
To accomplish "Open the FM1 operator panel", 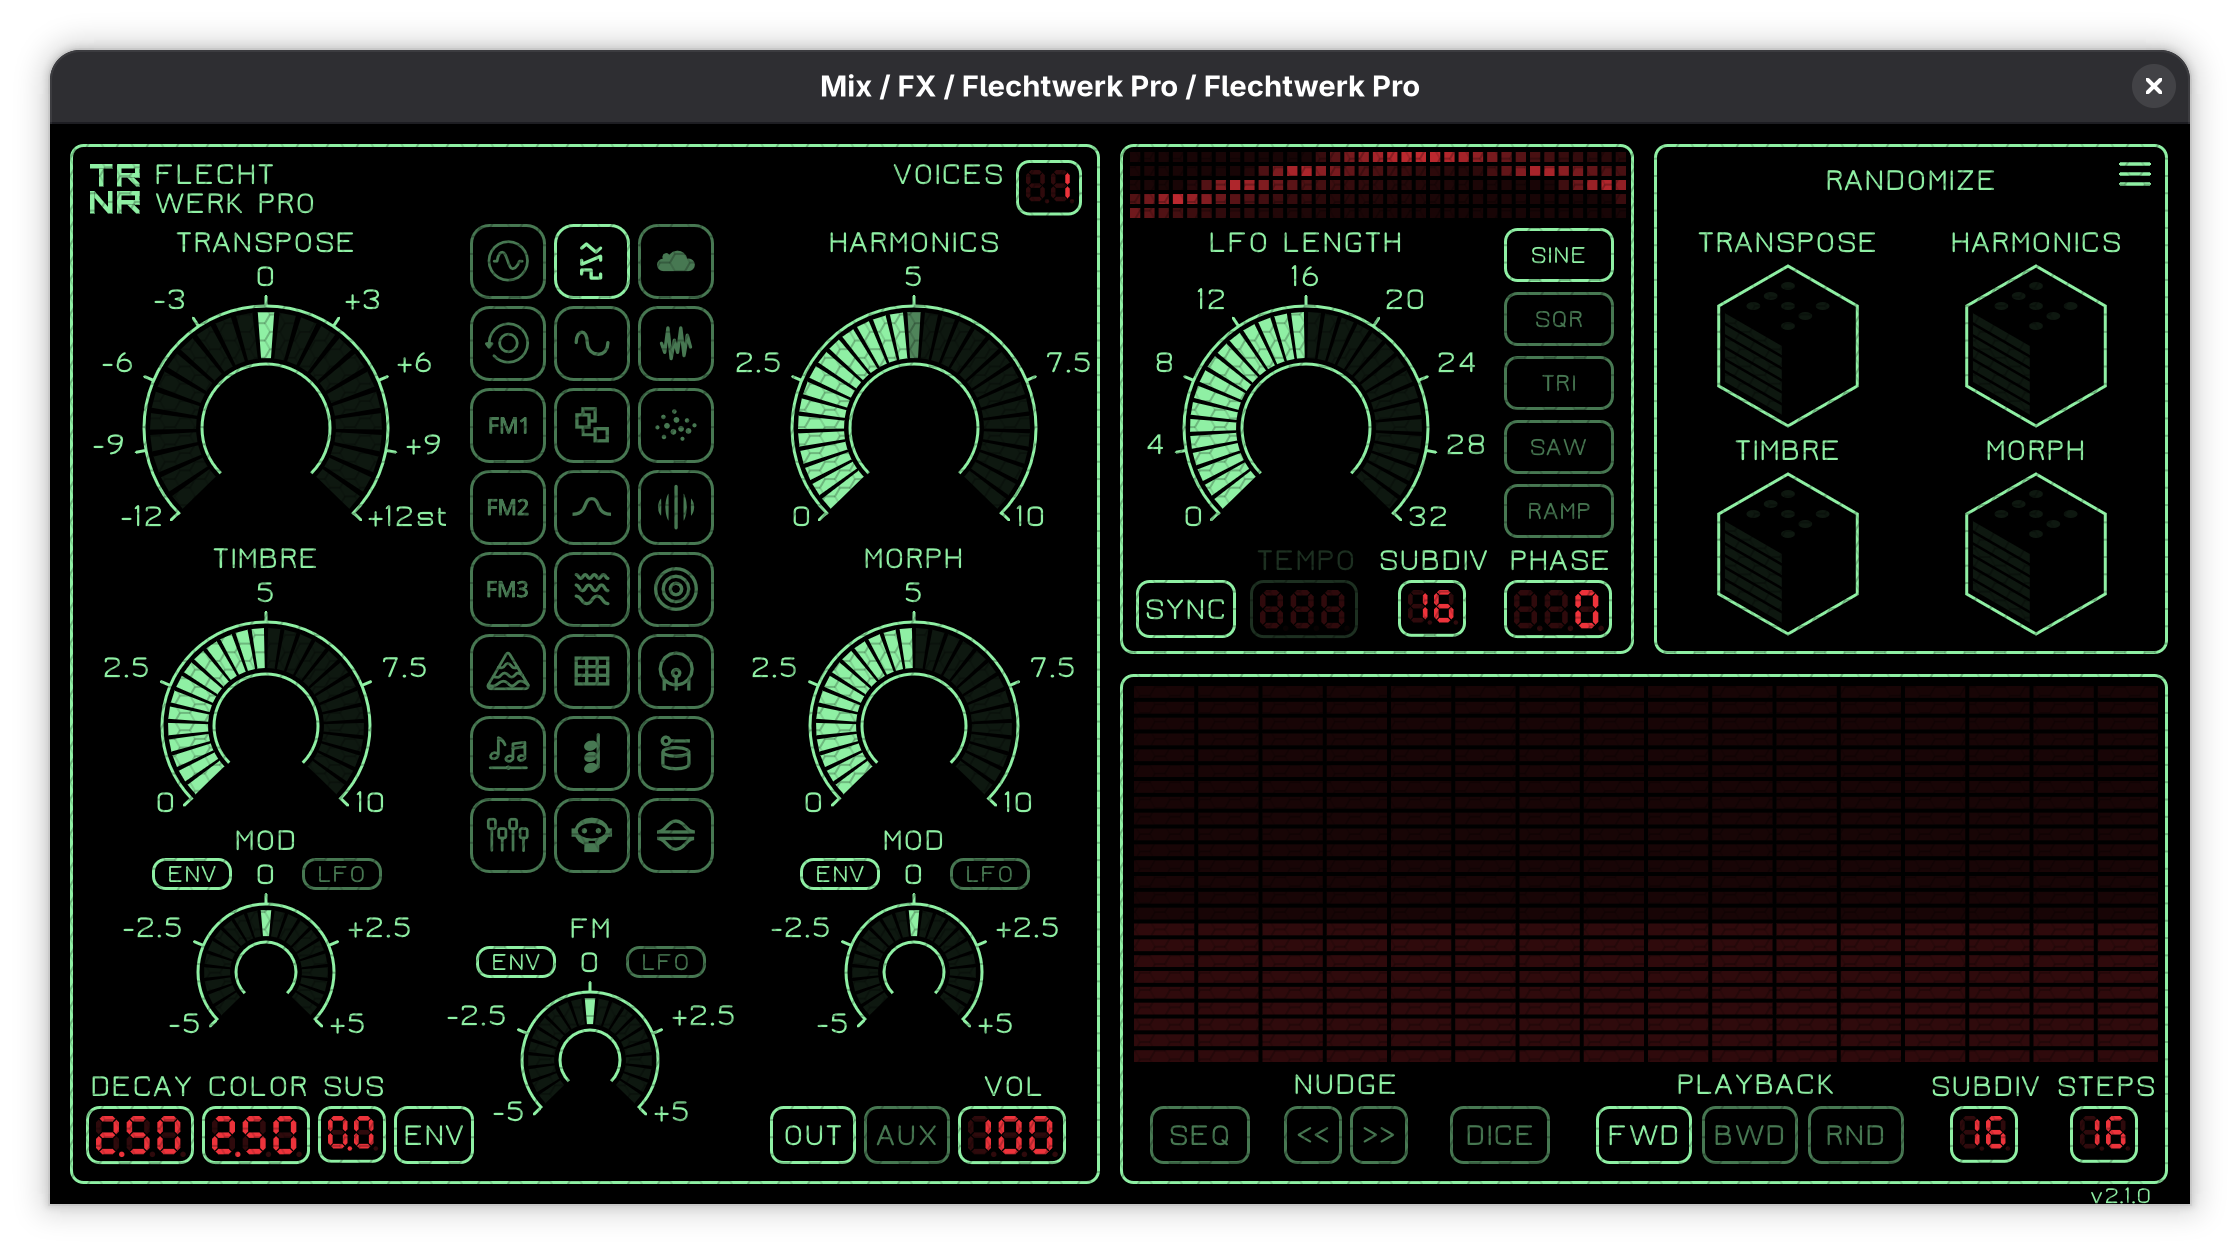I will point(507,425).
